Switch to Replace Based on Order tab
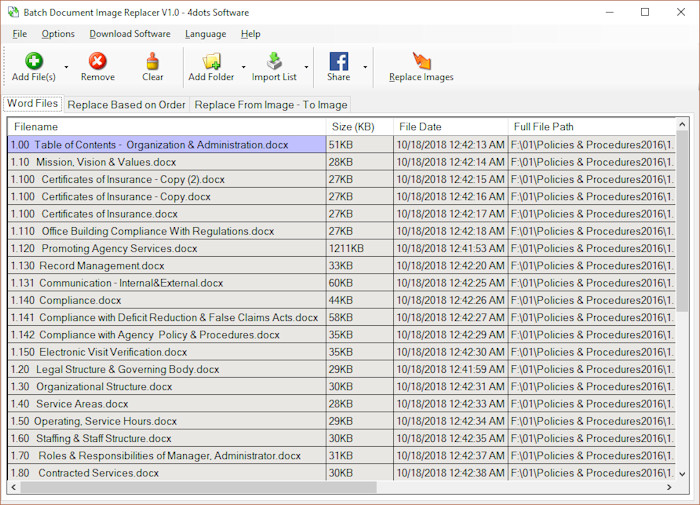The width and height of the screenshot is (700, 505). pos(126,104)
